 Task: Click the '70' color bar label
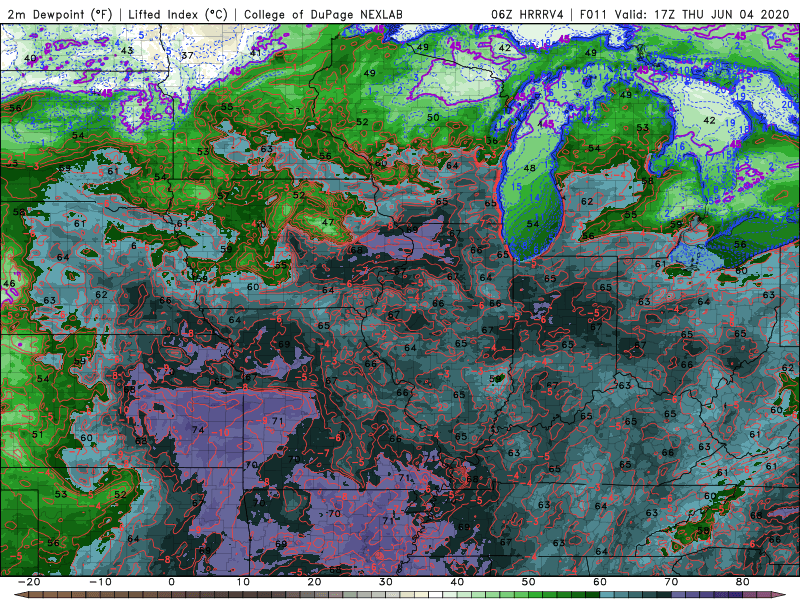671,582
